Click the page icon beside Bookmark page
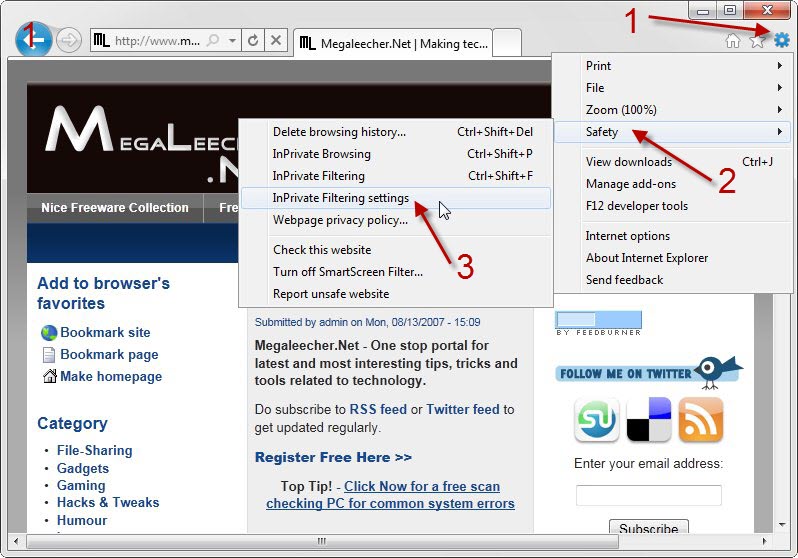This screenshot has height=558, width=798. pyautogui.click(x=49, y=355)
